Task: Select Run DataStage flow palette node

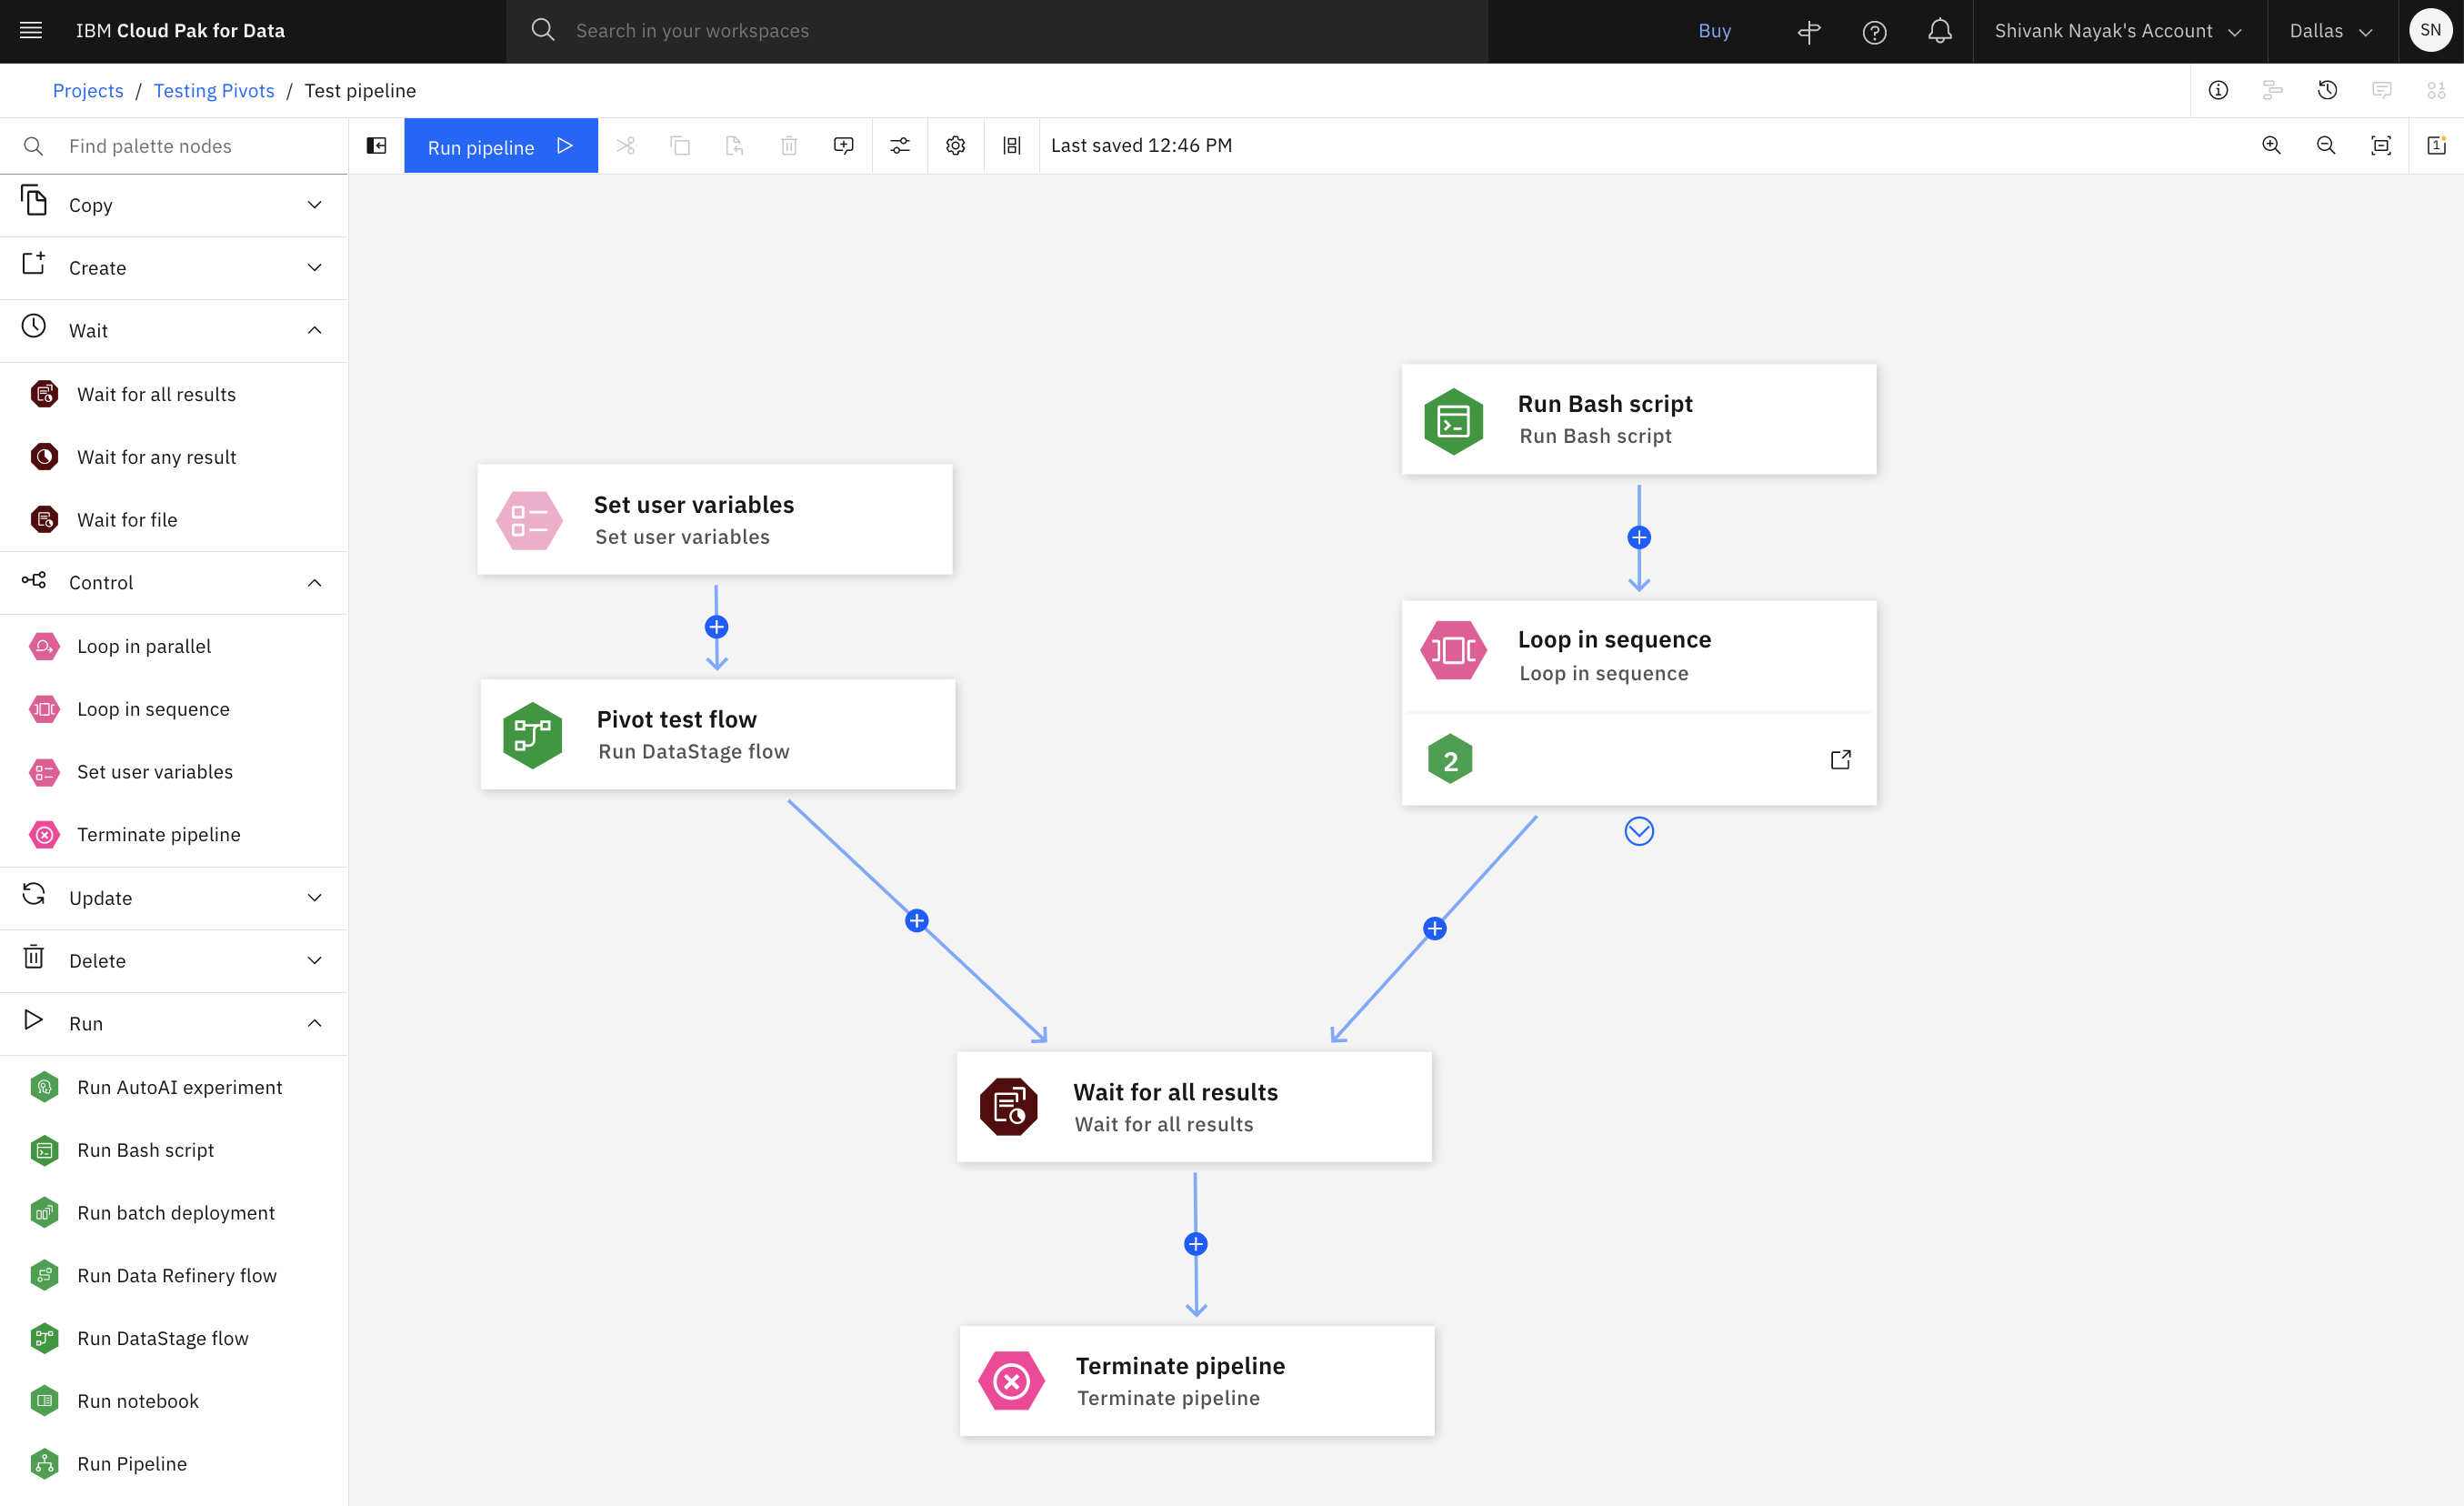Action: point(174,1339)
